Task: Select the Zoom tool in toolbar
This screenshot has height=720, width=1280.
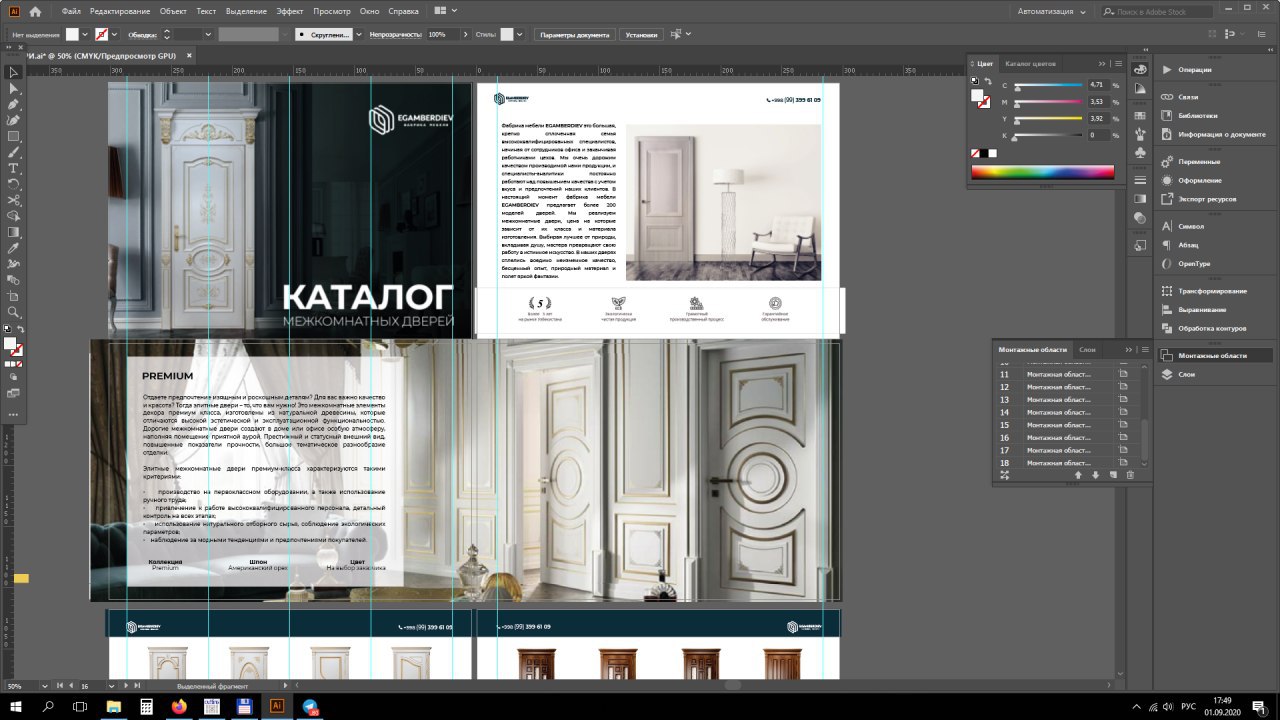Action: tap(14, 312)
